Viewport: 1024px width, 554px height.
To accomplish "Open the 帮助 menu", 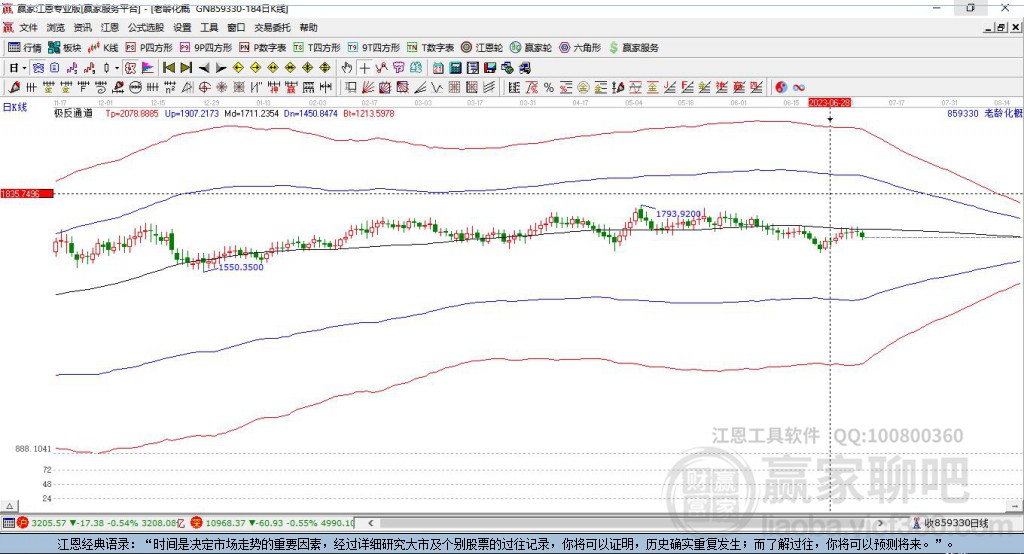I will coord(308,27).
